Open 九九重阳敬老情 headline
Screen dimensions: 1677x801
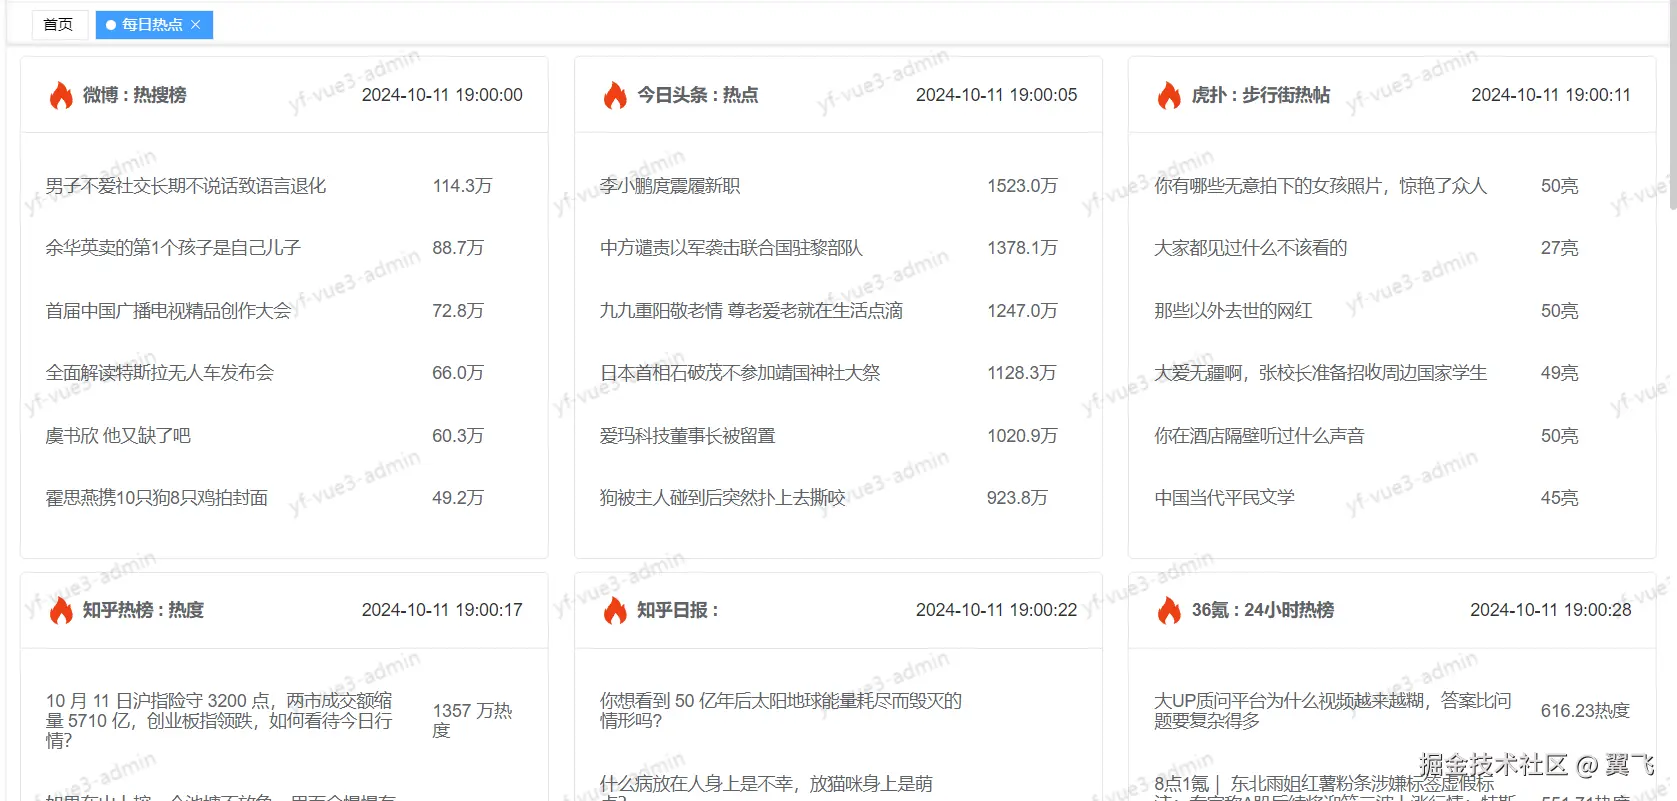click(751, 311)
